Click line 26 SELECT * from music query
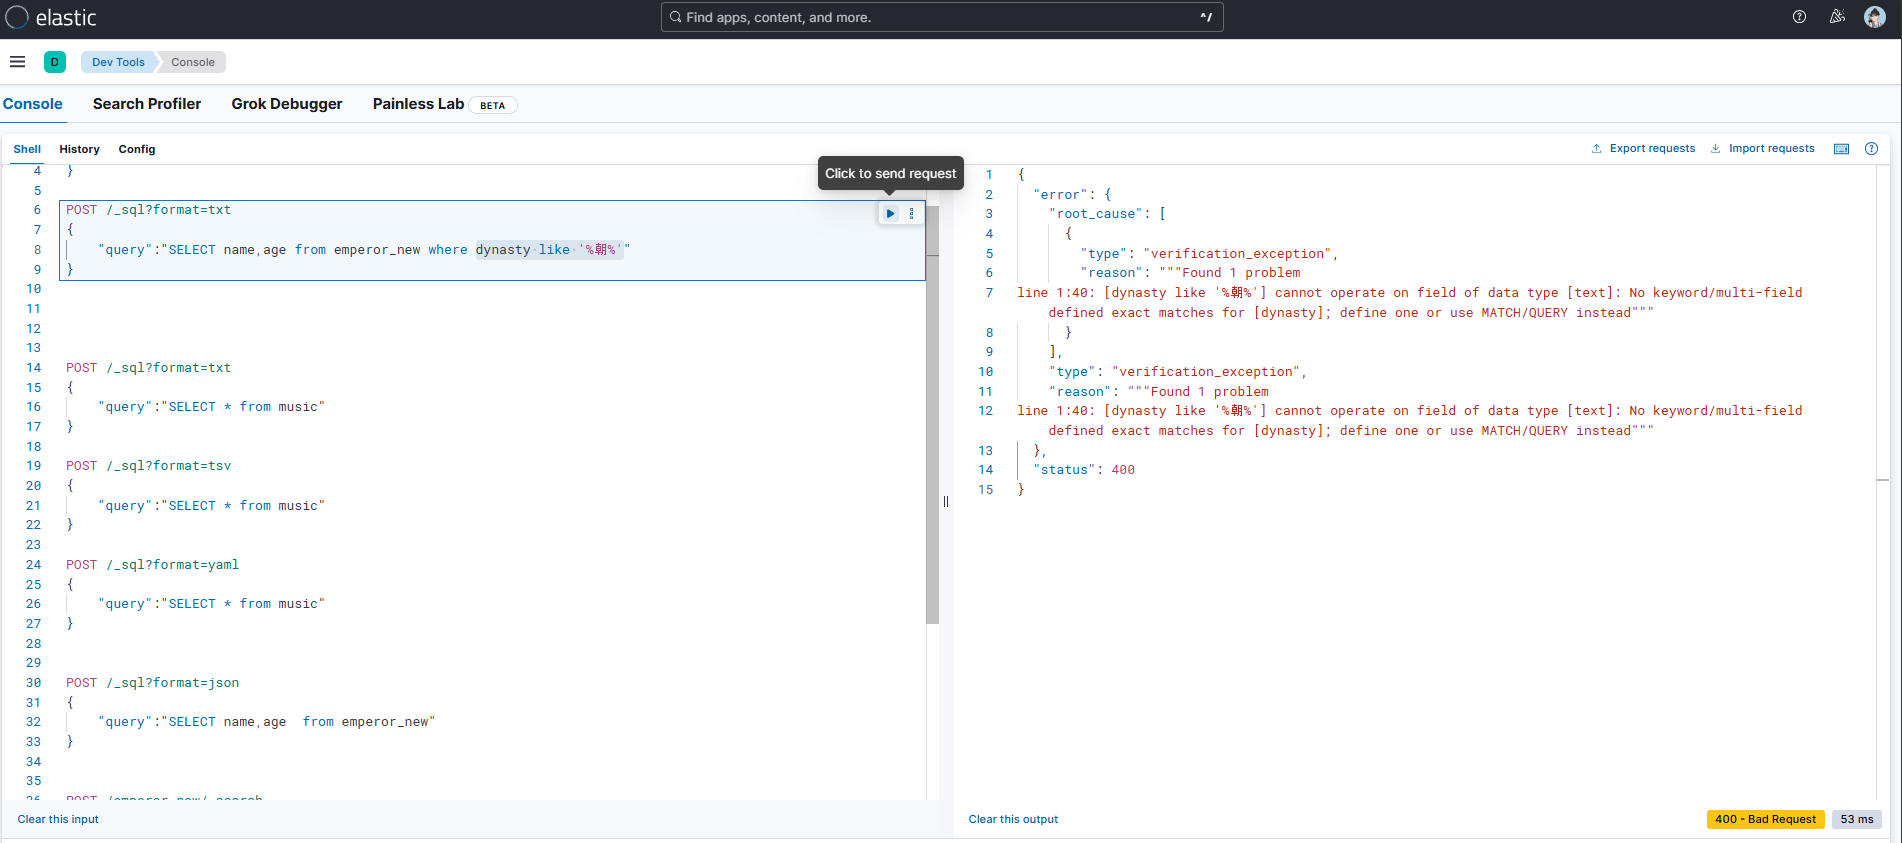 click(212, 604)
